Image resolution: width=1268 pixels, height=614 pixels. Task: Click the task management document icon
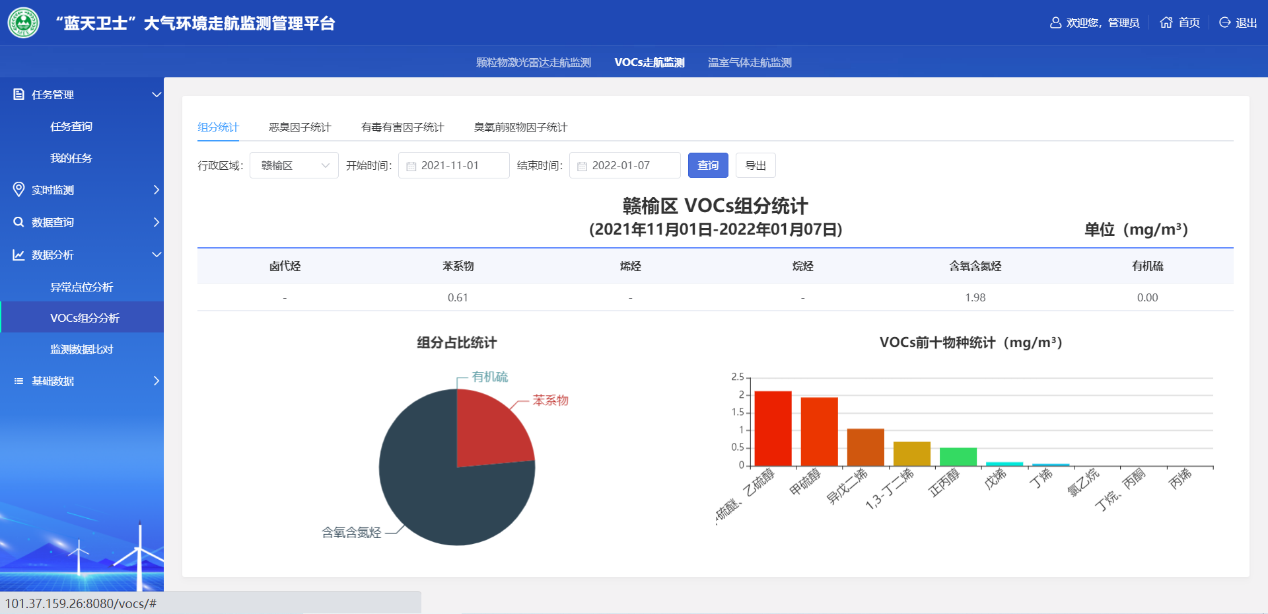tap(18, 95)
